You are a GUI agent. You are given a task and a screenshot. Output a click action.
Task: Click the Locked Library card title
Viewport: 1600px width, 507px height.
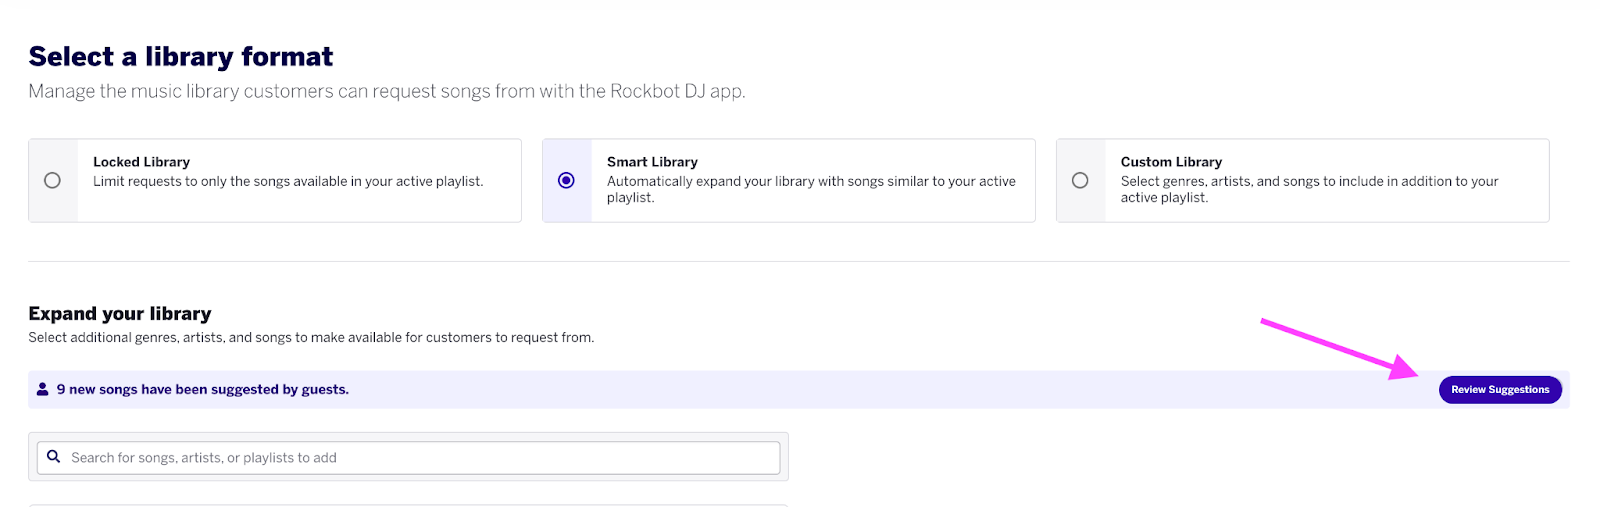pyautogui.click(x=141, y=162)
